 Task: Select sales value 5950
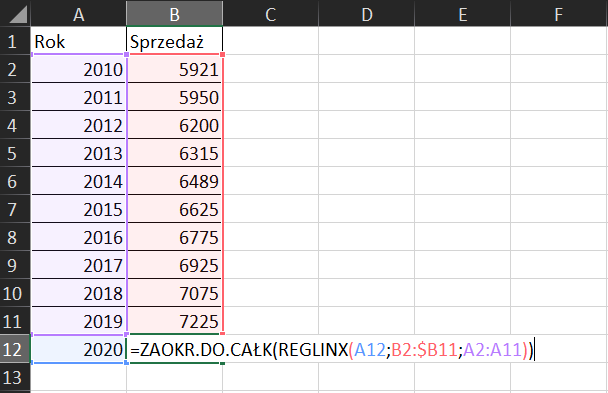pyautogui.click(x=174, y=97)
